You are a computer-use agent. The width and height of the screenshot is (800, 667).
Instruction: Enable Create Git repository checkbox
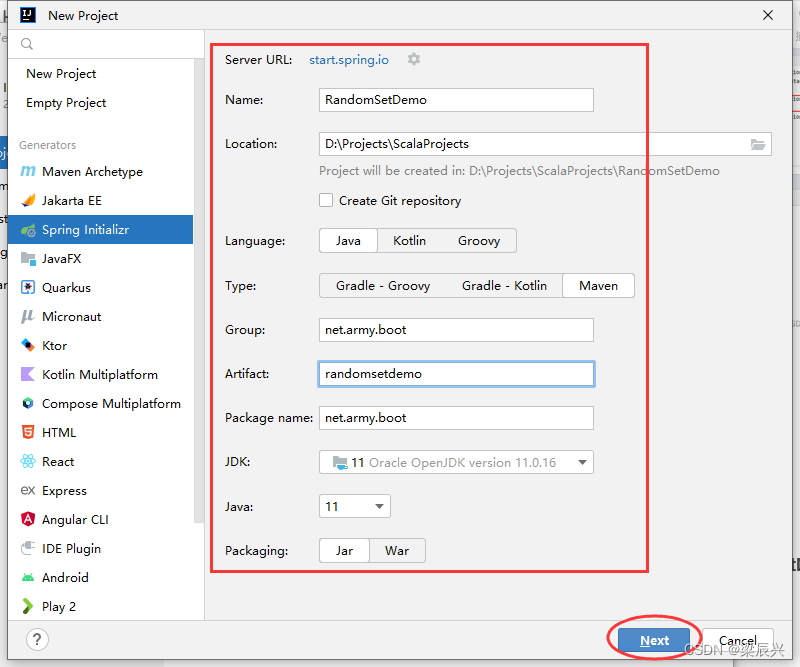tap(326, 200)
